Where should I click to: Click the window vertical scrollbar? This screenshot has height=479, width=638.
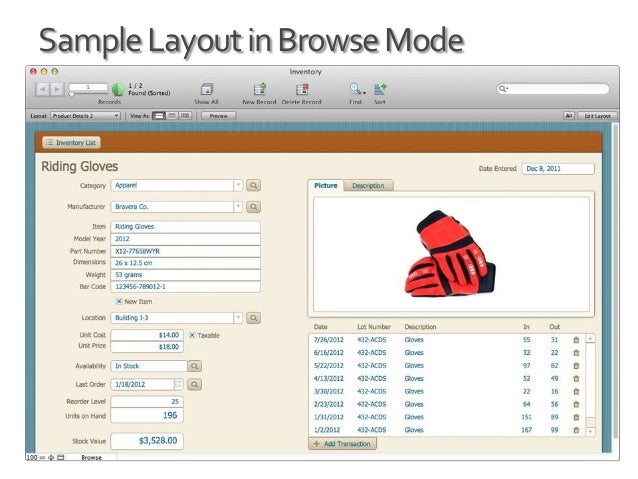615,281
